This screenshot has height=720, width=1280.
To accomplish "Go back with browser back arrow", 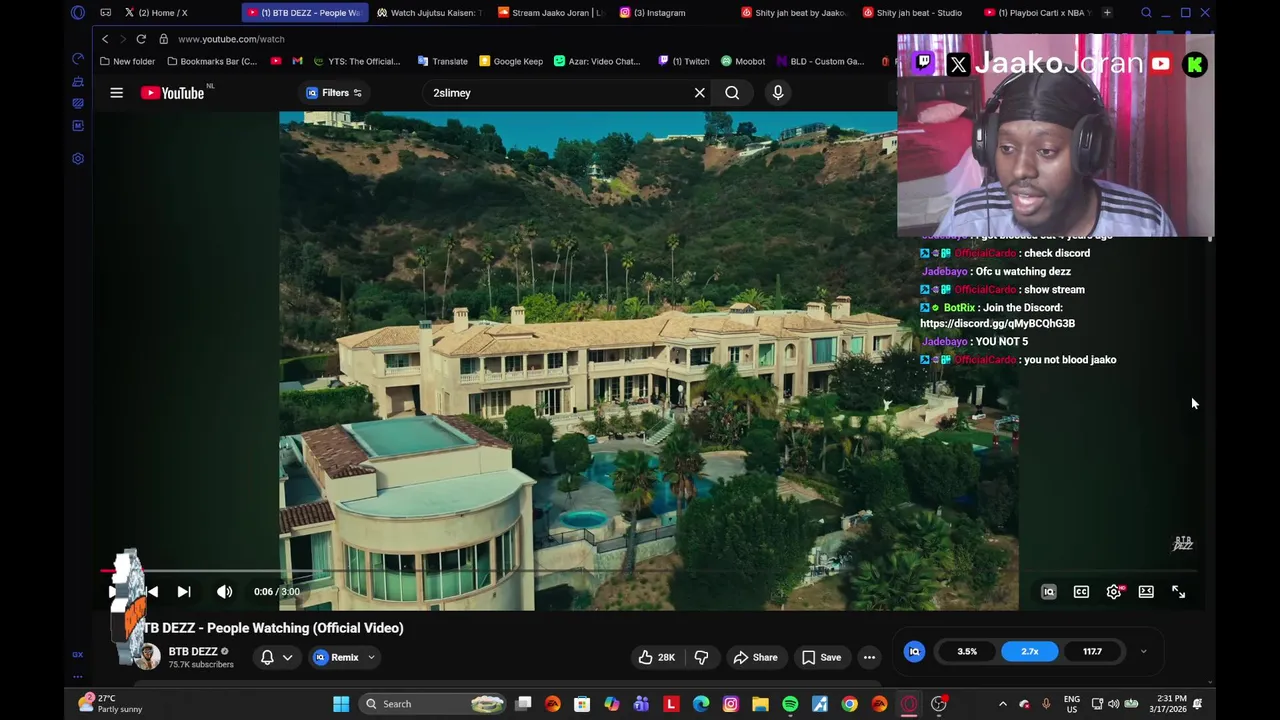I will pos(105,39).
